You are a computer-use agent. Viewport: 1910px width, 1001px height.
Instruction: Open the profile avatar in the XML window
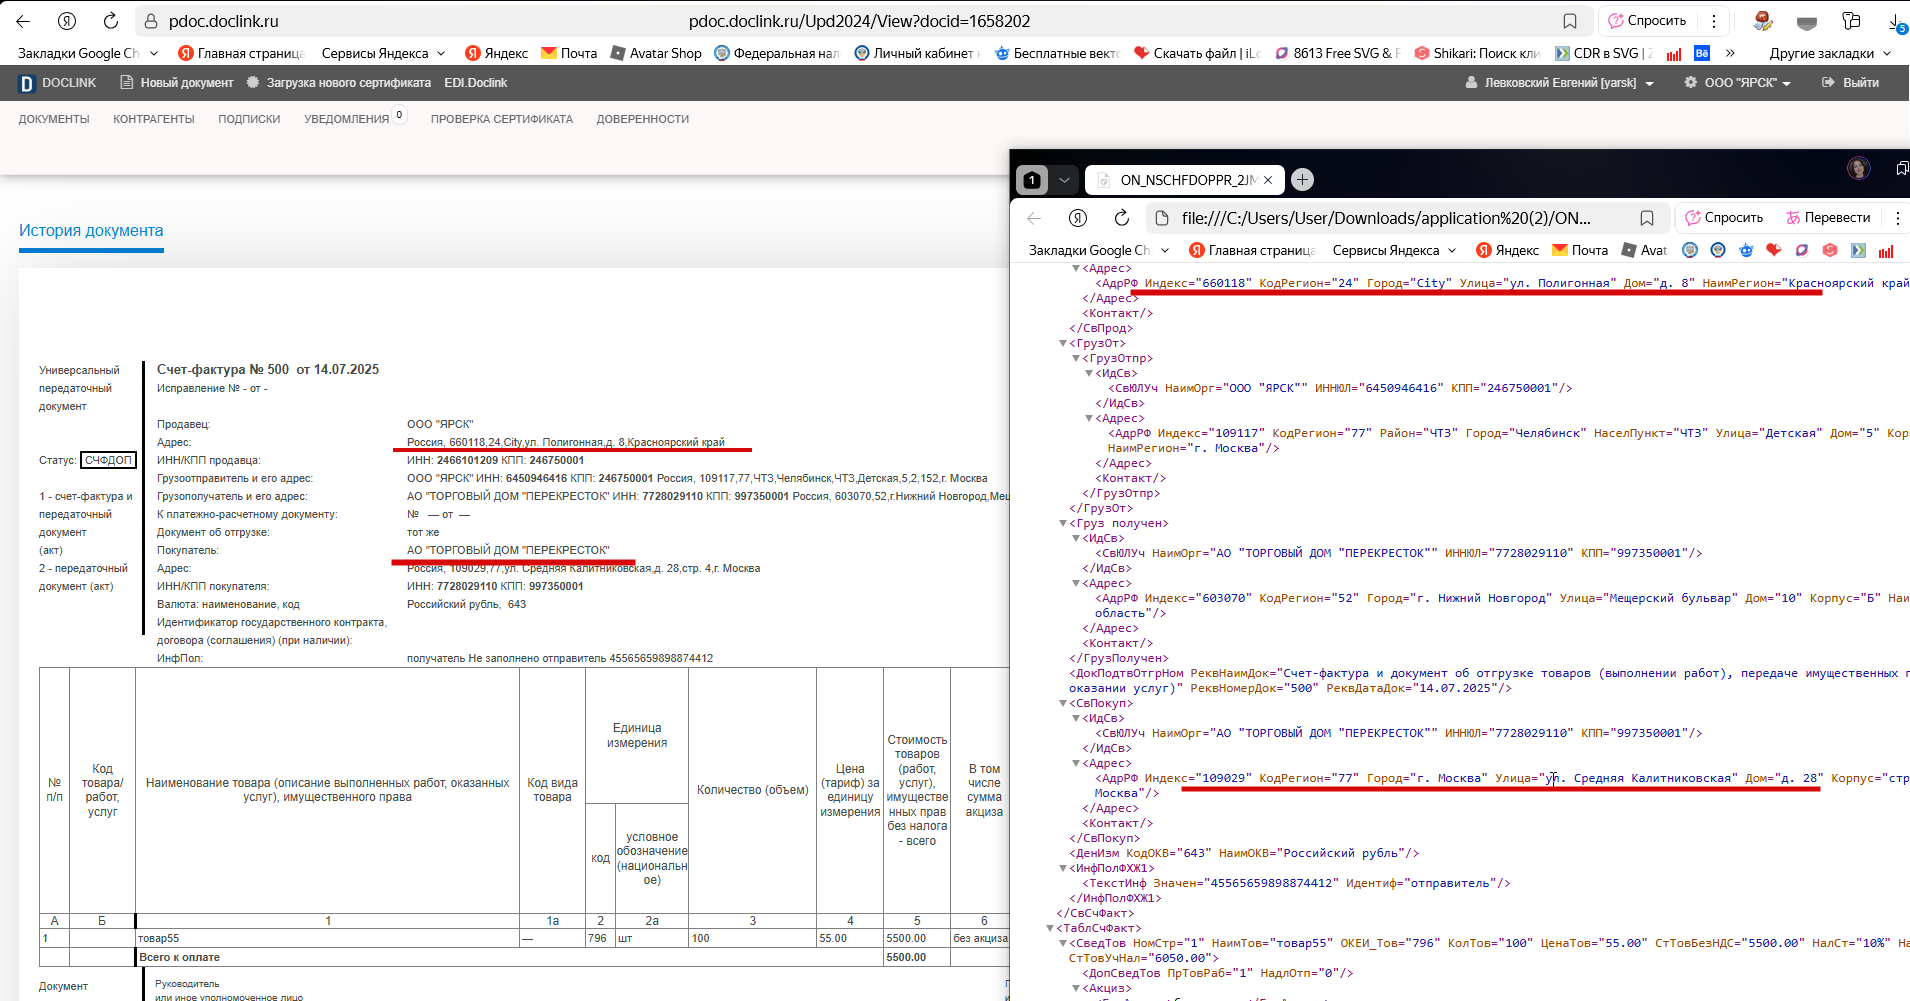(x=1858, y=168)
